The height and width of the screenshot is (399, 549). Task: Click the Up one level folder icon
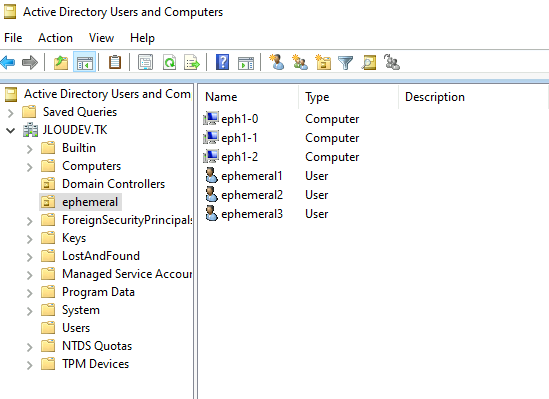(61, 63)
